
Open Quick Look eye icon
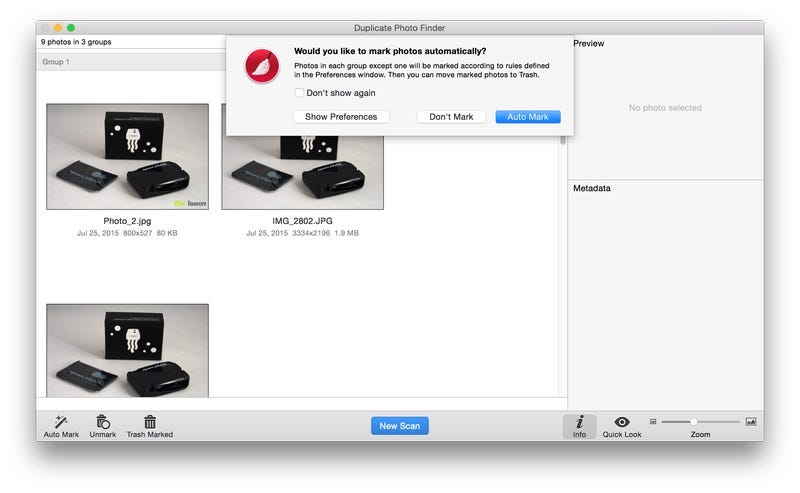(622, 422)
